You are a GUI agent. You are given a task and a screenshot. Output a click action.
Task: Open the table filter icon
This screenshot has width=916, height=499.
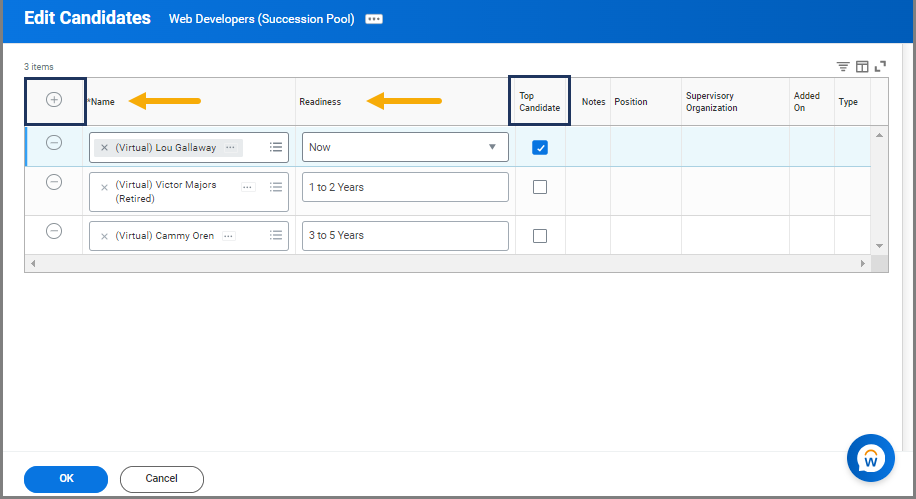coord(843,66)
